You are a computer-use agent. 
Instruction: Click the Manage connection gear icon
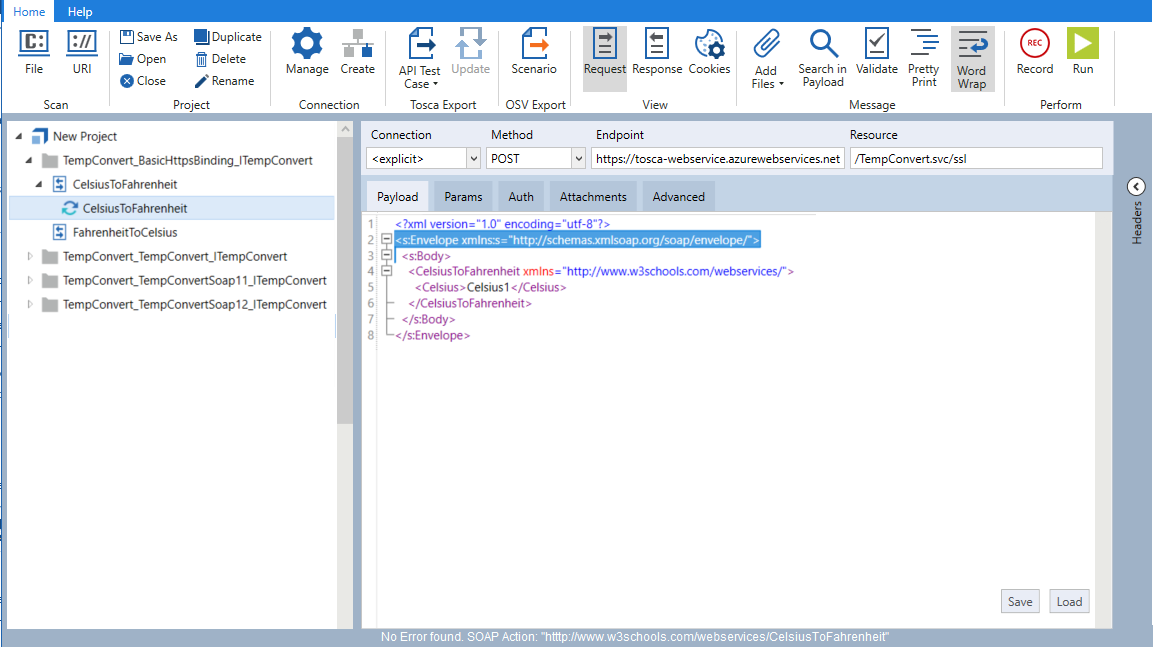point(306,45)
